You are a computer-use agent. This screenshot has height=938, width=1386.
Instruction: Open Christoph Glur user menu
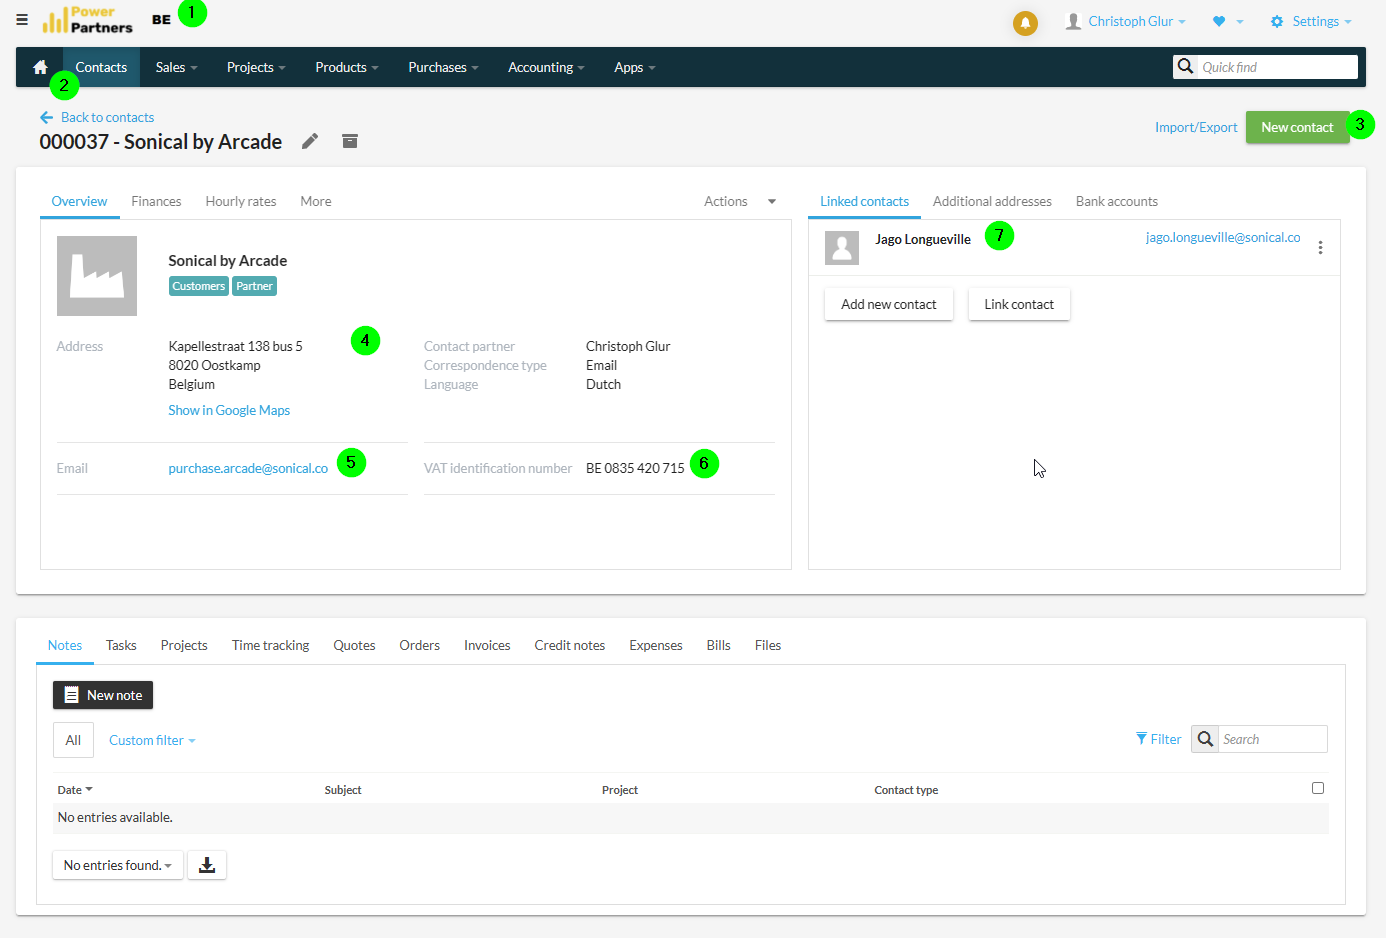click(x=1126, y=21)
